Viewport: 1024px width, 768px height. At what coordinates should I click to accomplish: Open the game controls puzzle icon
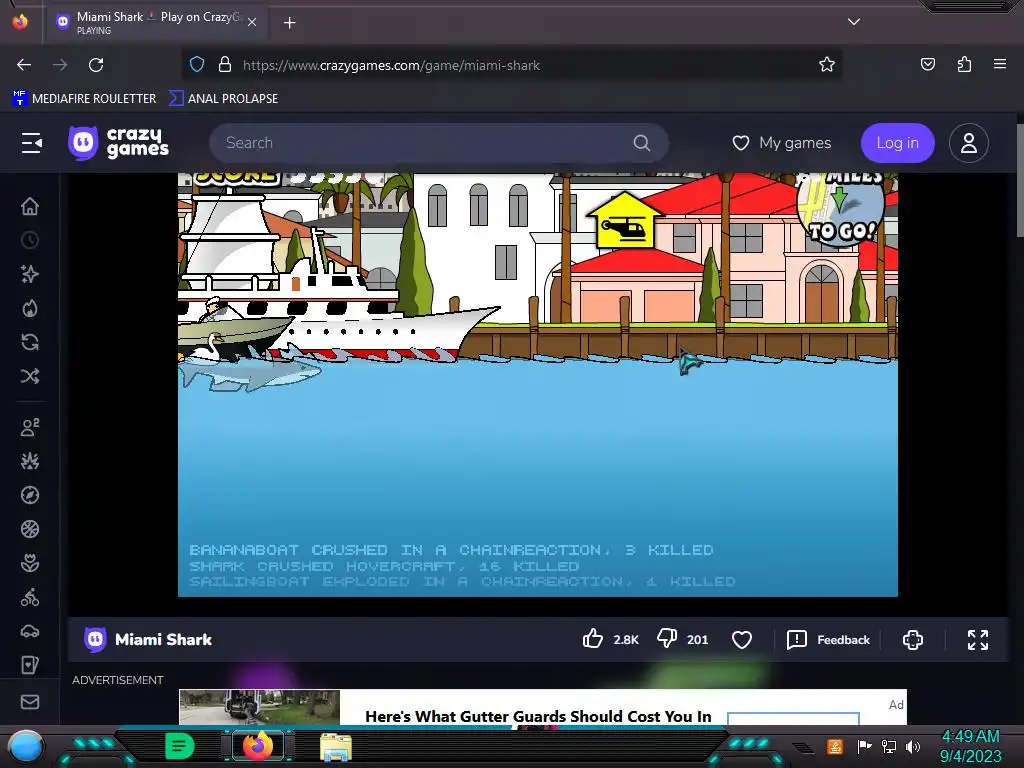913,639
